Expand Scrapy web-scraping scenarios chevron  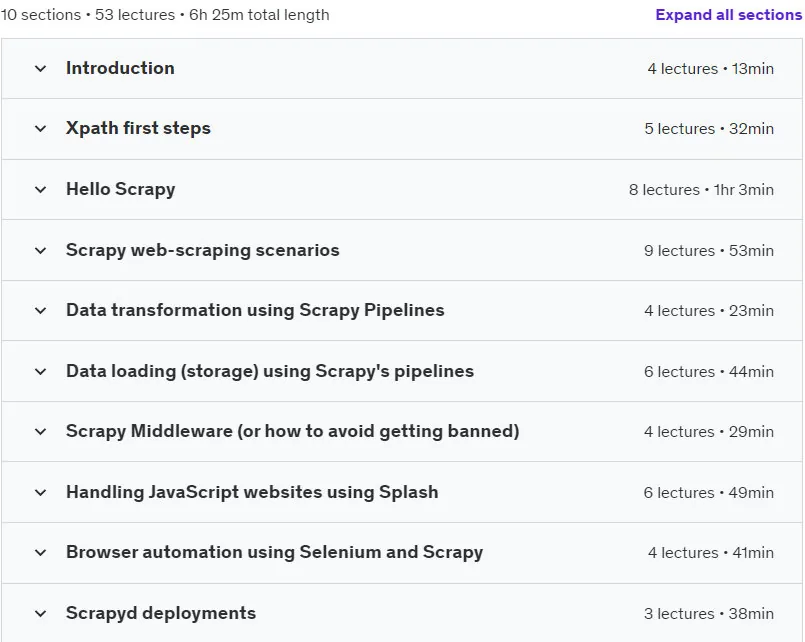[x=41, y=250]
